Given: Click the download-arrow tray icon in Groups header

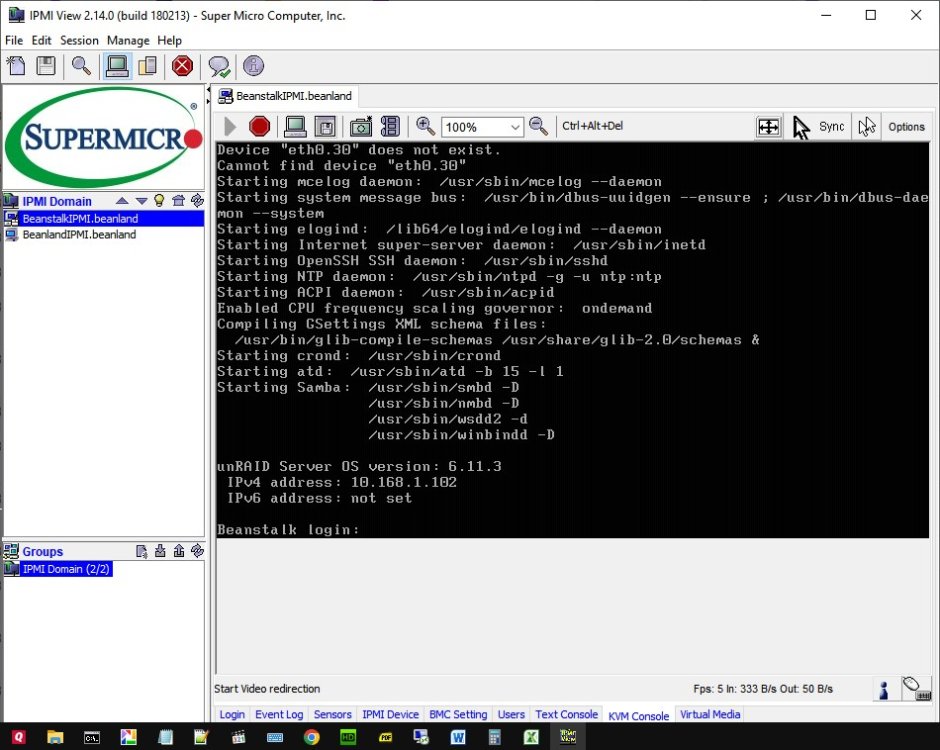Looking at the screenshot, I should (160, 551).
